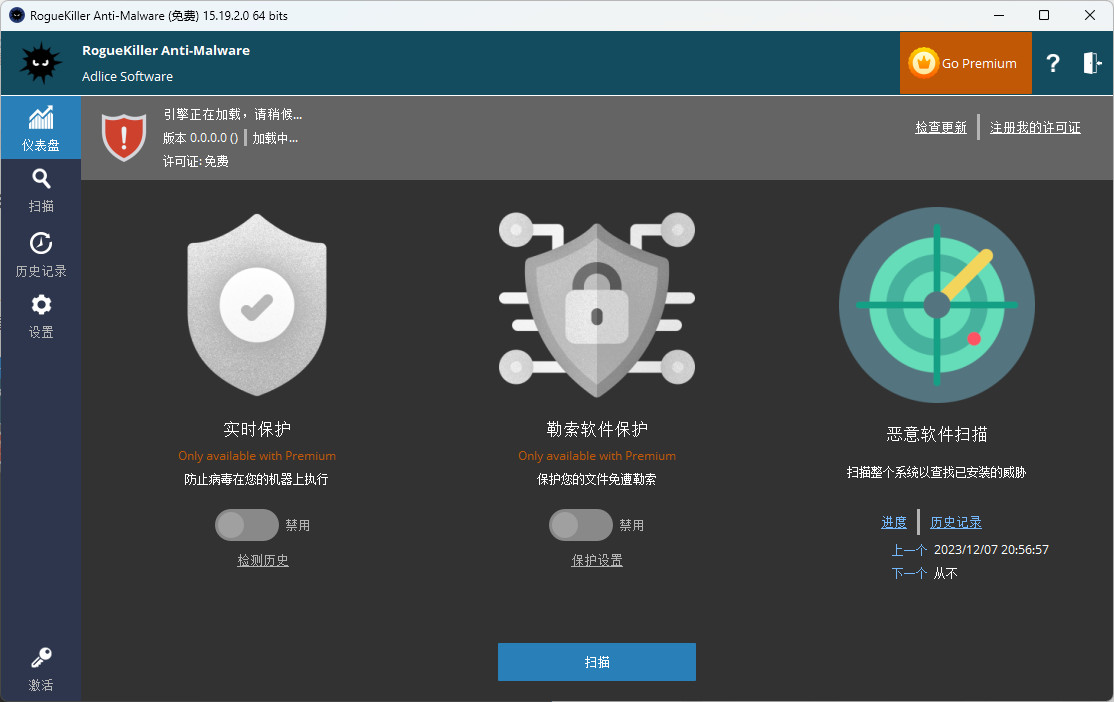Minimize the RogueKiller window
This screenshot has width=1114, height=702.
pos(999,15)
